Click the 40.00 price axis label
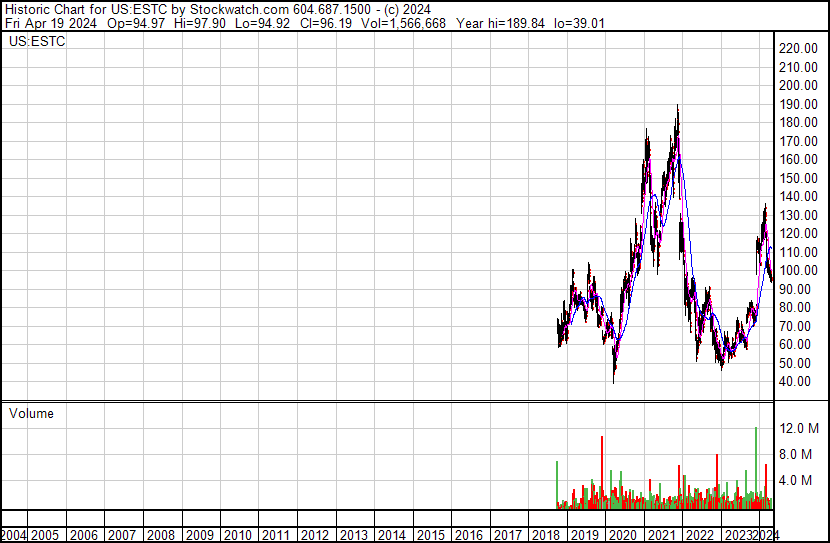This screenshot has height=543, width=830. point(799,382)
